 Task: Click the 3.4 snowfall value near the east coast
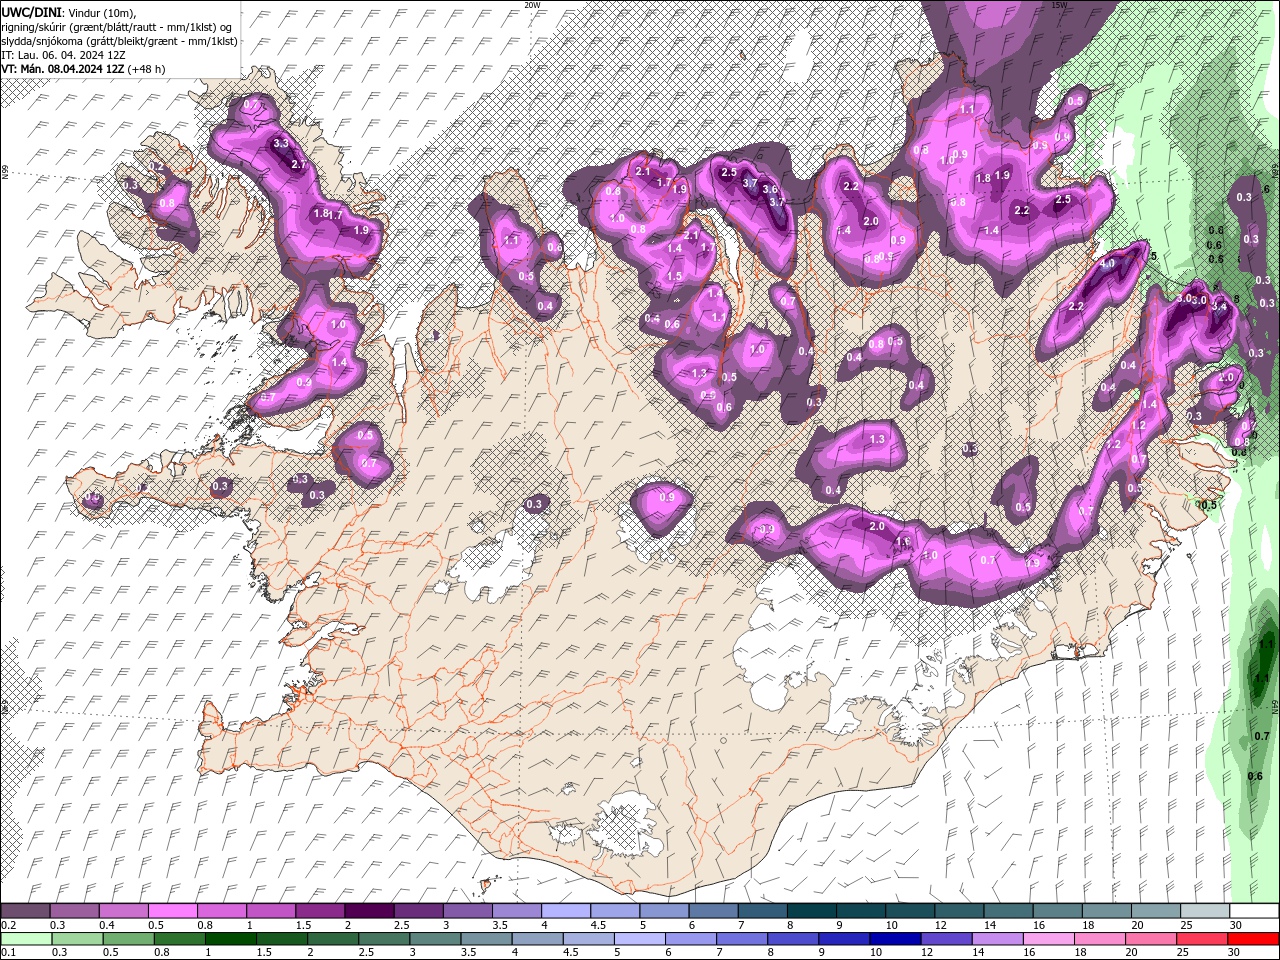coord(1219,307)
